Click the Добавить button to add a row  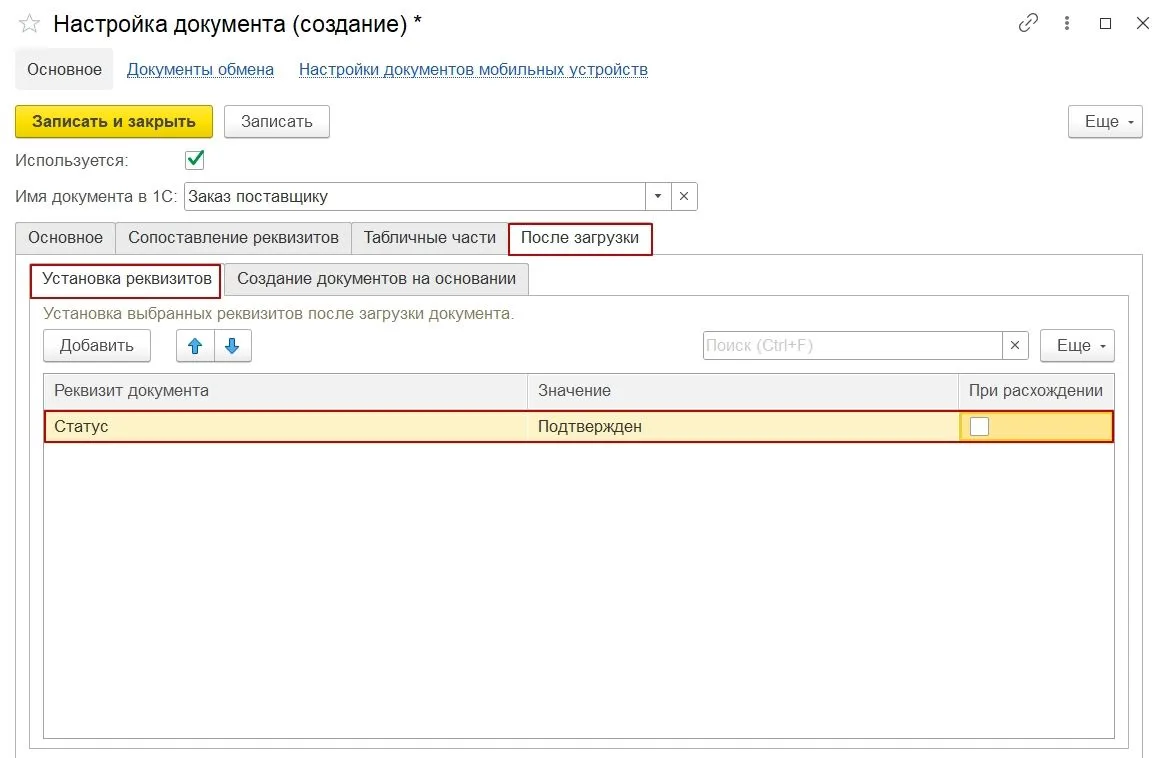coord(96,345)
